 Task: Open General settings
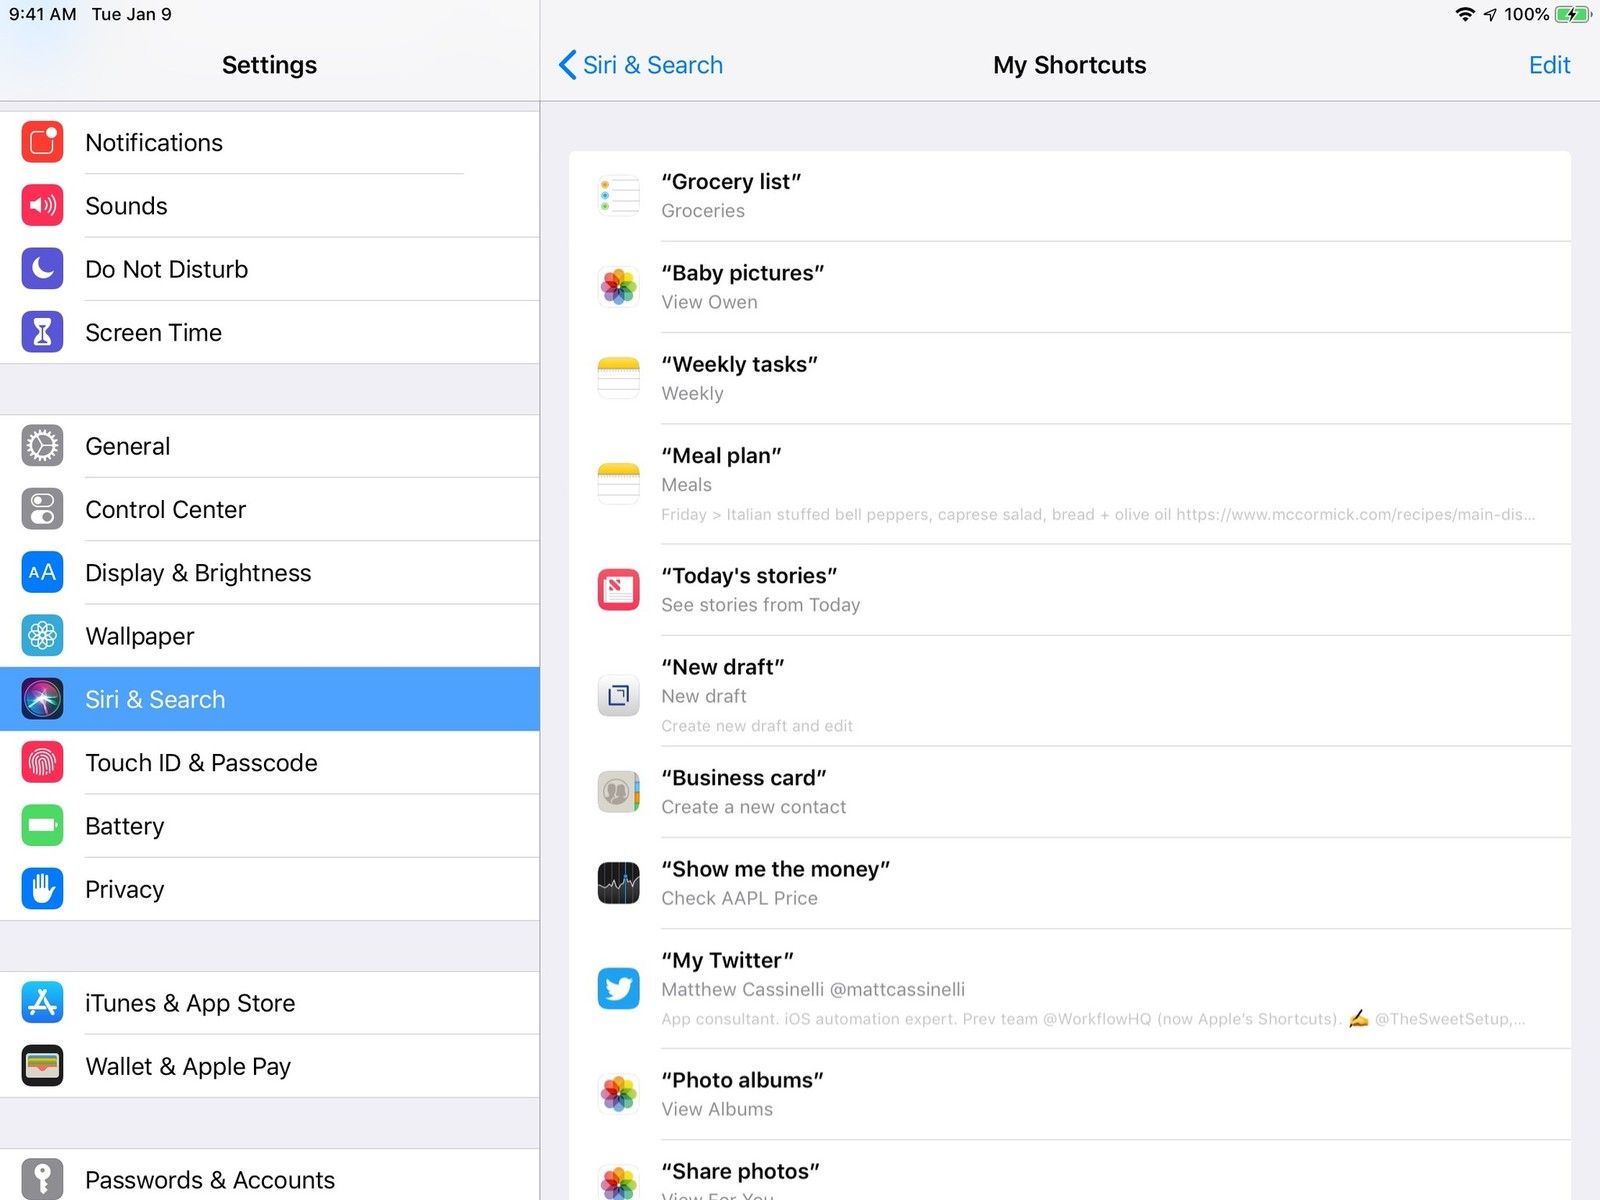tap(128, 446)
